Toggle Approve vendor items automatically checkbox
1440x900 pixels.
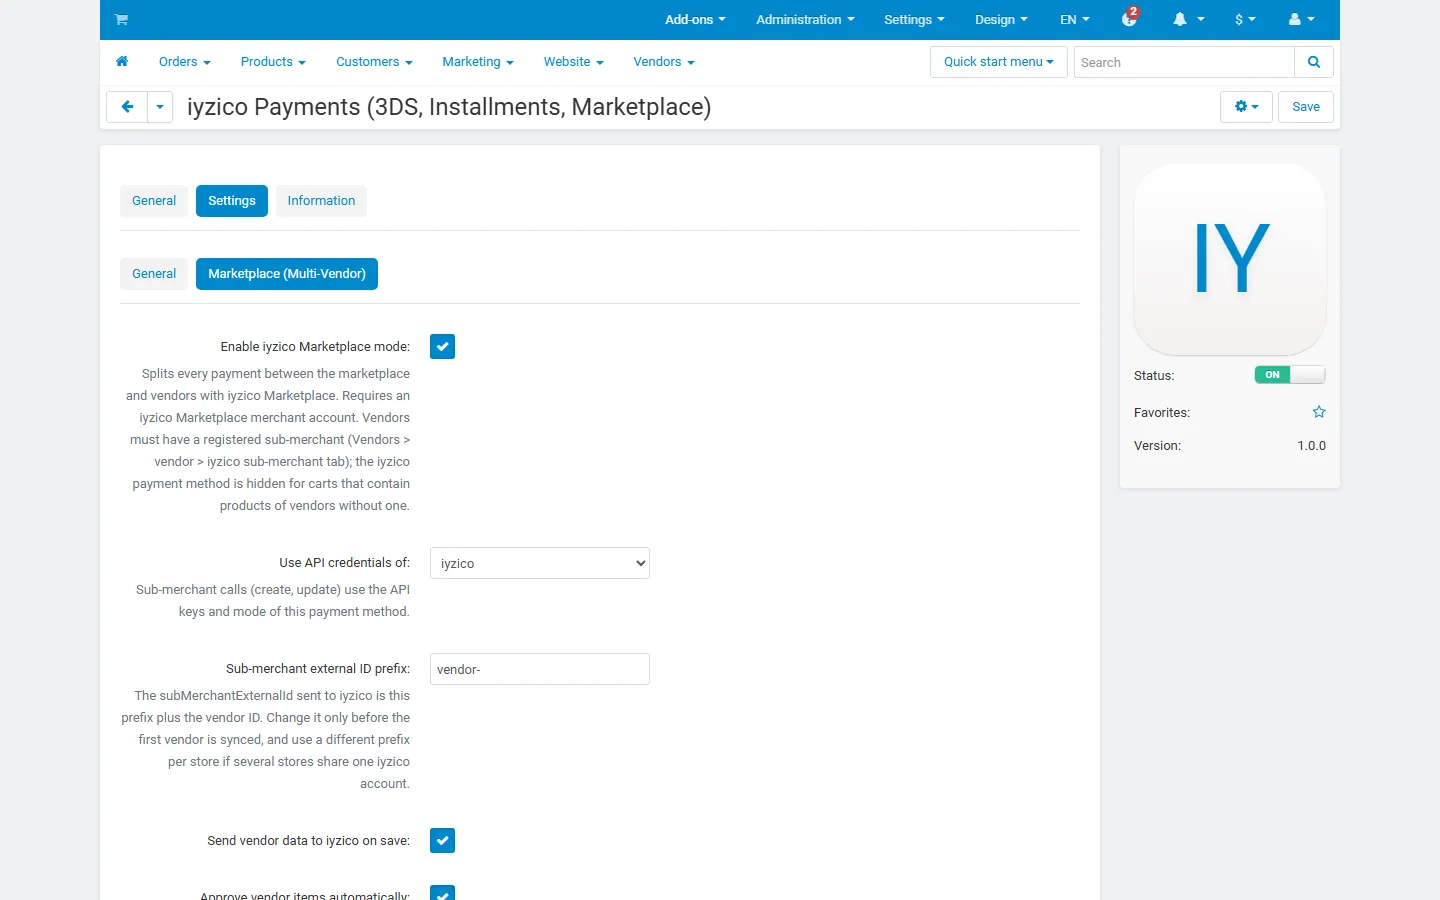point(442,892)
